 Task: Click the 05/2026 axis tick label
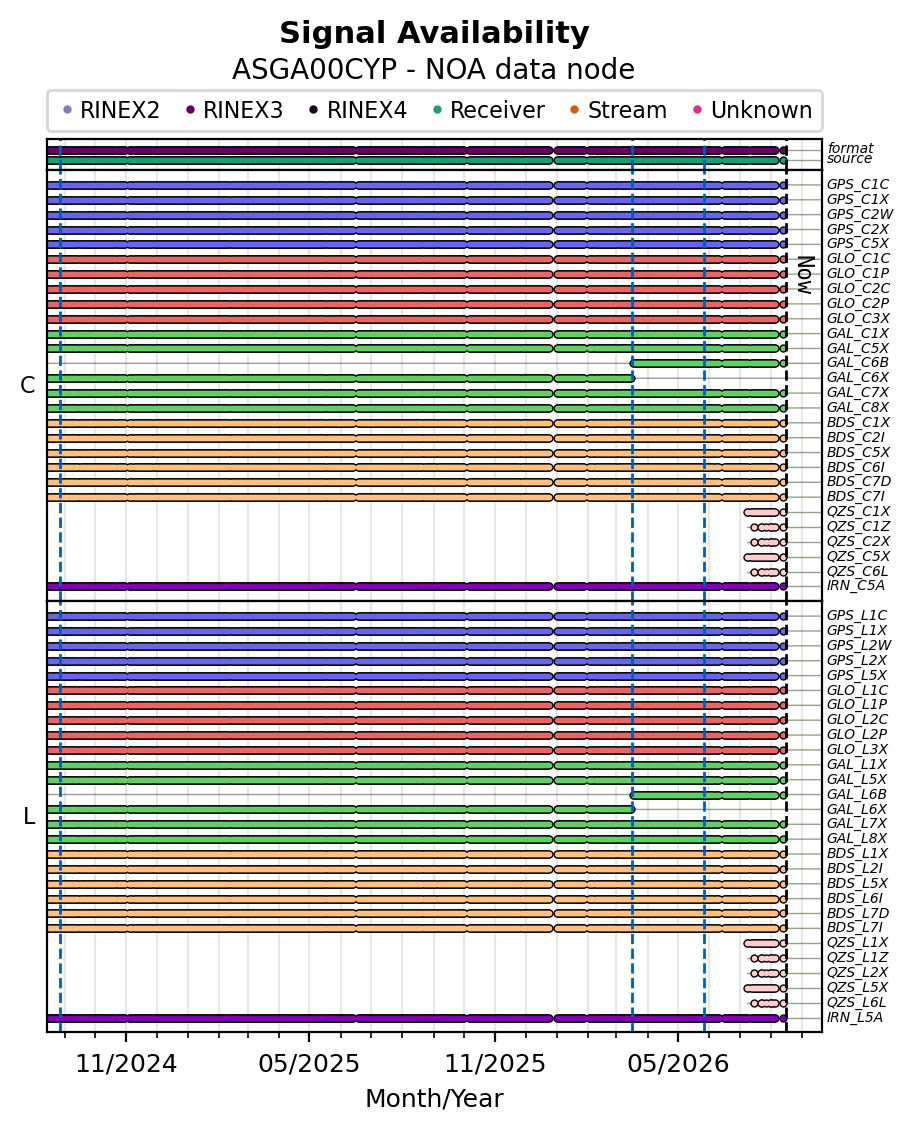pyautogui.click(x=678, y=1064)
